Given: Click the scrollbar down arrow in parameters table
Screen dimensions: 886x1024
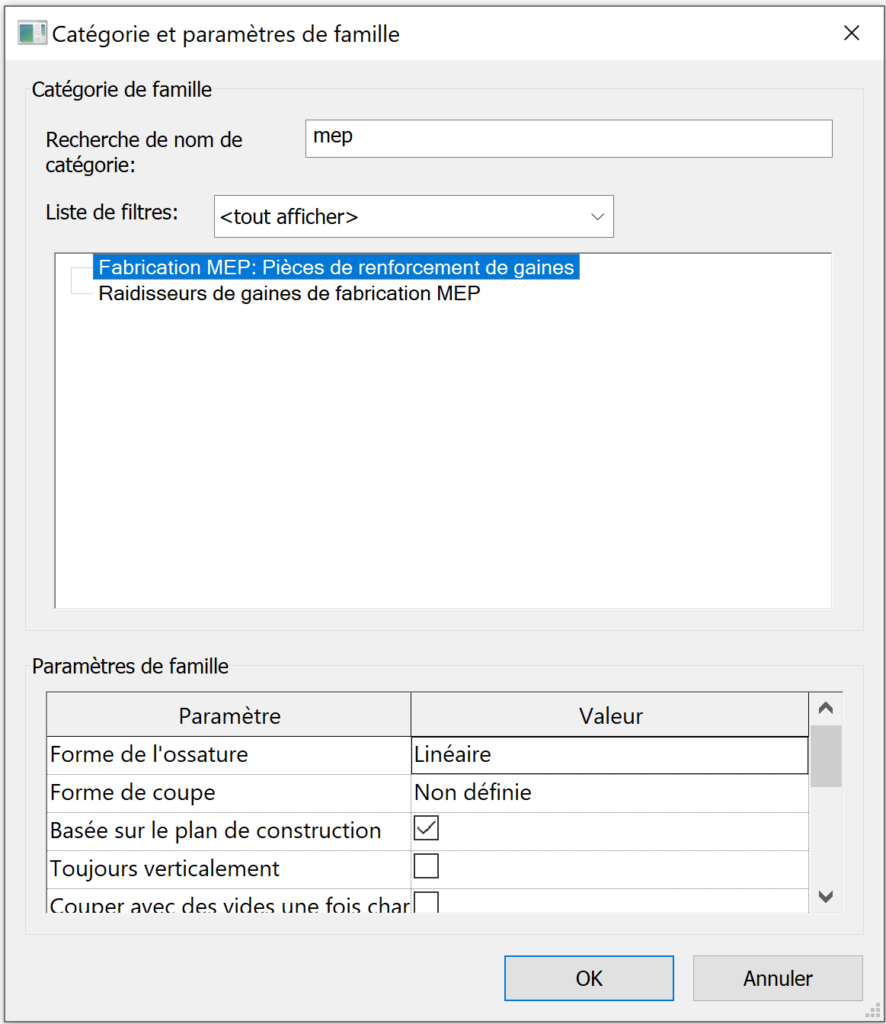Looking at the screenshot, I should pyautogui.click(x=826, y=897).
